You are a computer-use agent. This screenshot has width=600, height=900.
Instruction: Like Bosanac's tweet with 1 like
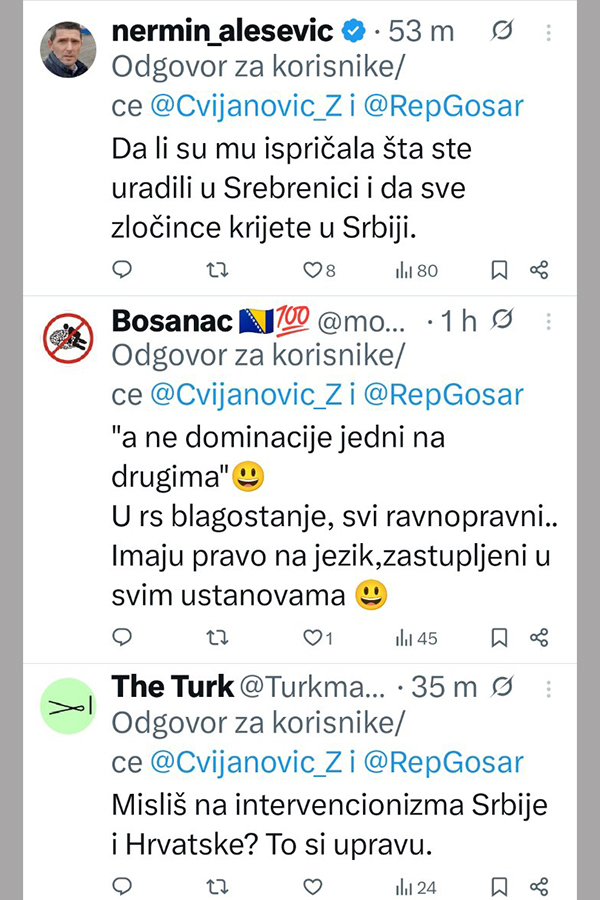pos(312,637)
